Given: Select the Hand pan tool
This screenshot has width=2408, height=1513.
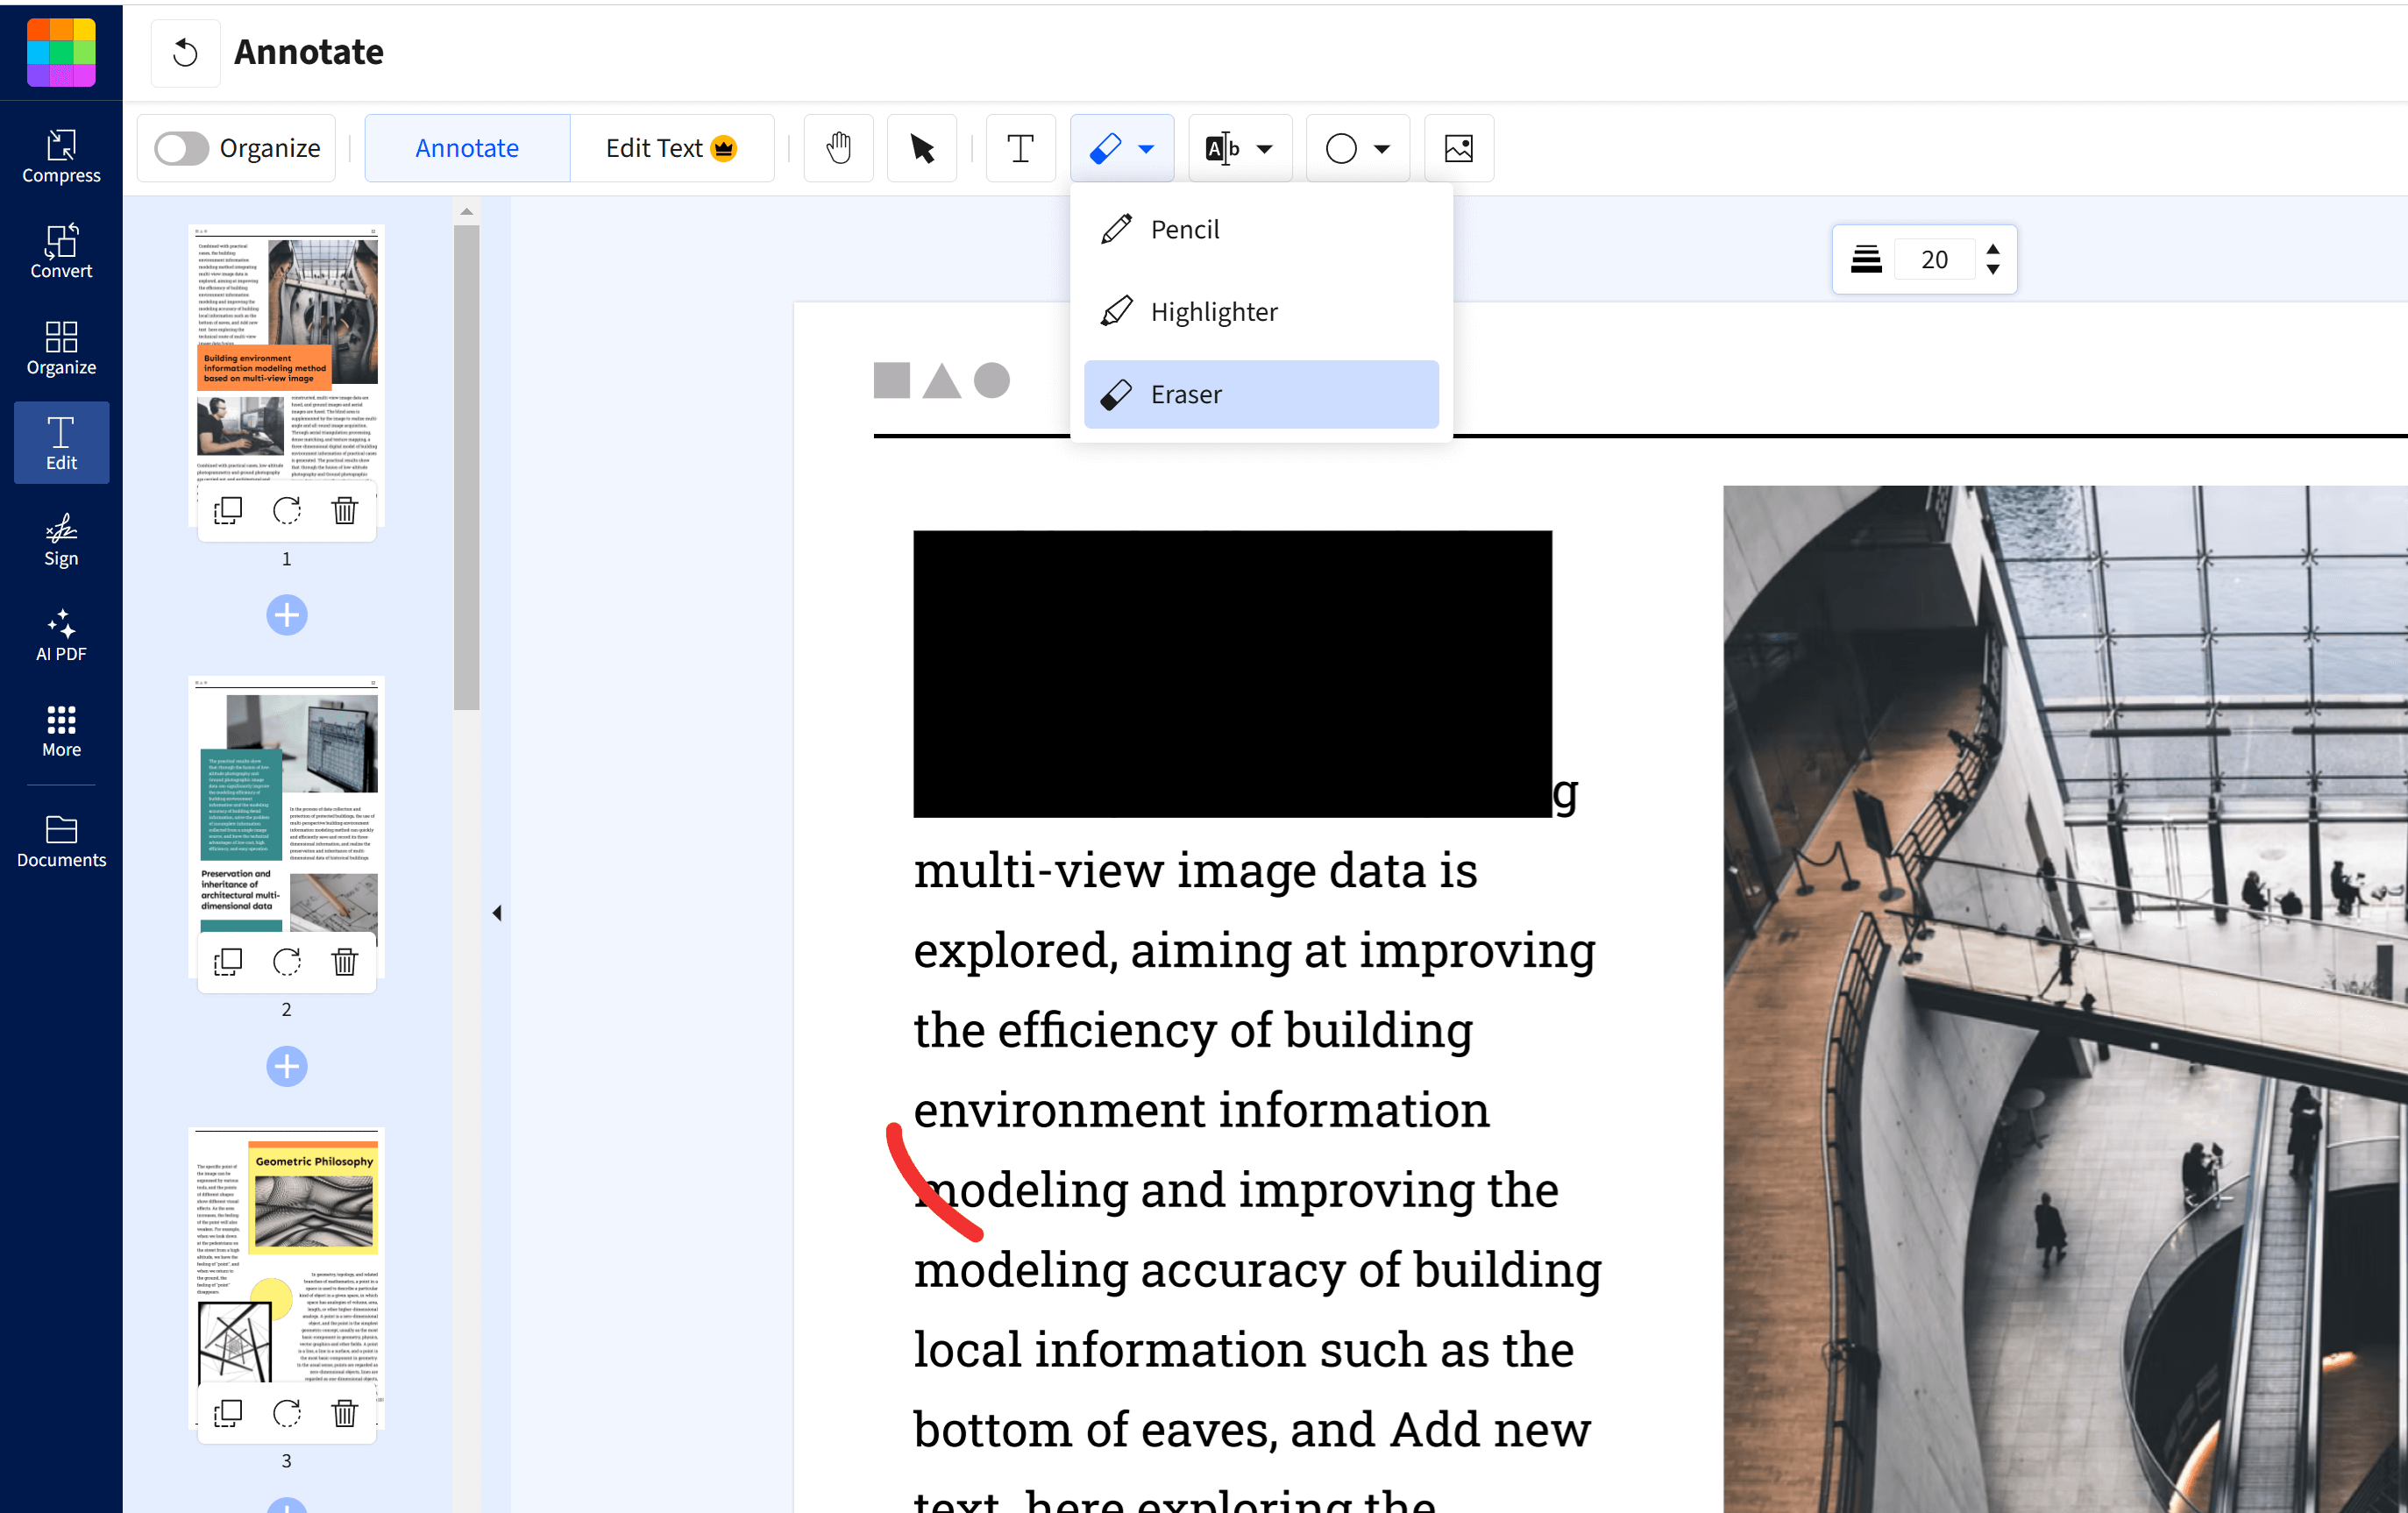Looking at the screenshot, I should (838, 148).
